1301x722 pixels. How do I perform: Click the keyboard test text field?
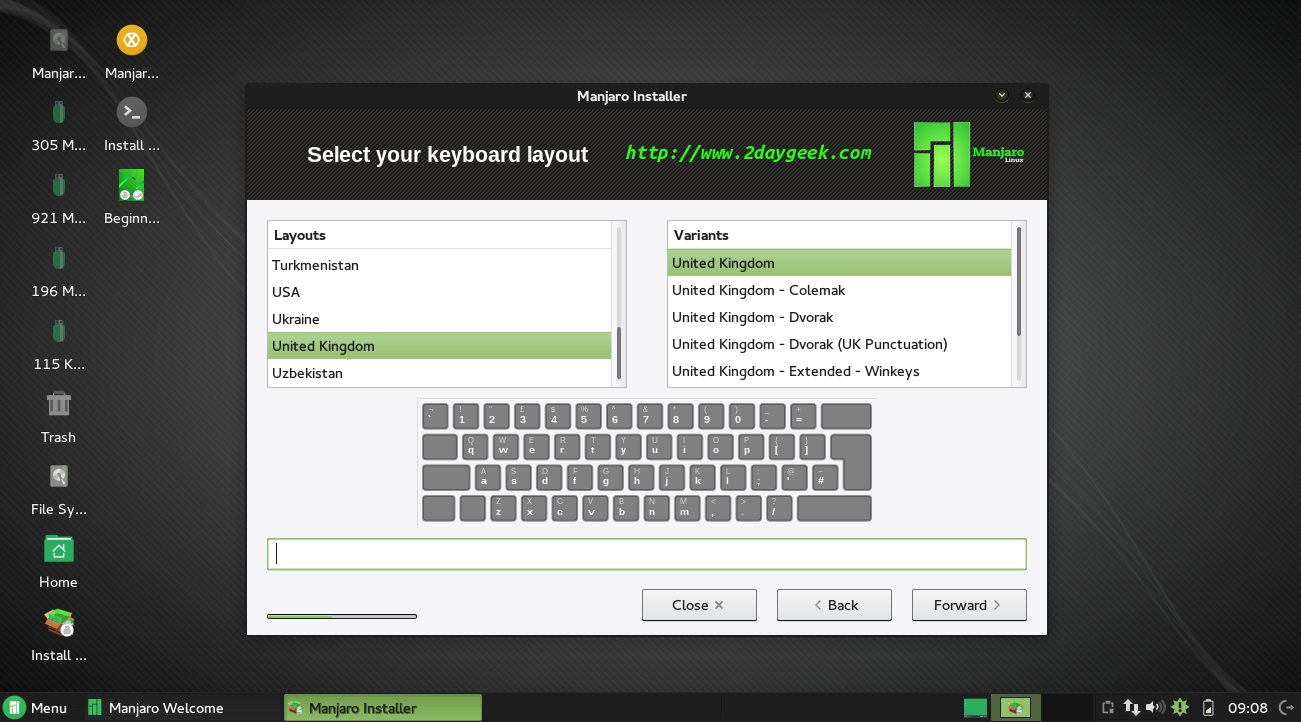[646, 554]
